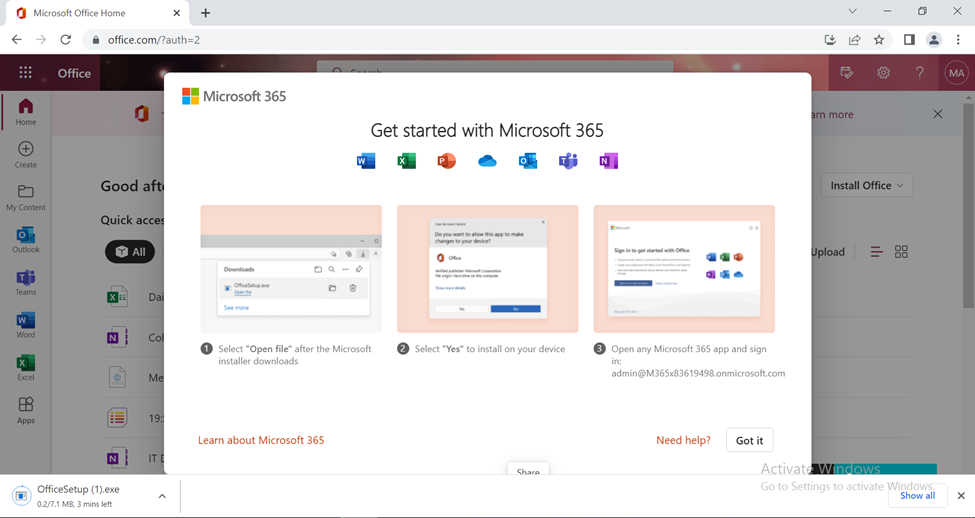Open Apps in the left sidebar
The image size is (975, 518).
point(25,410)
